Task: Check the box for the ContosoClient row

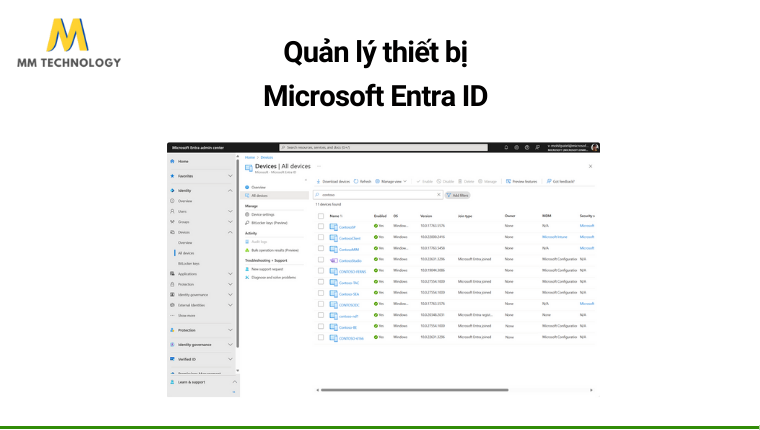Action: pyautogui.click(x=321, y=238)
